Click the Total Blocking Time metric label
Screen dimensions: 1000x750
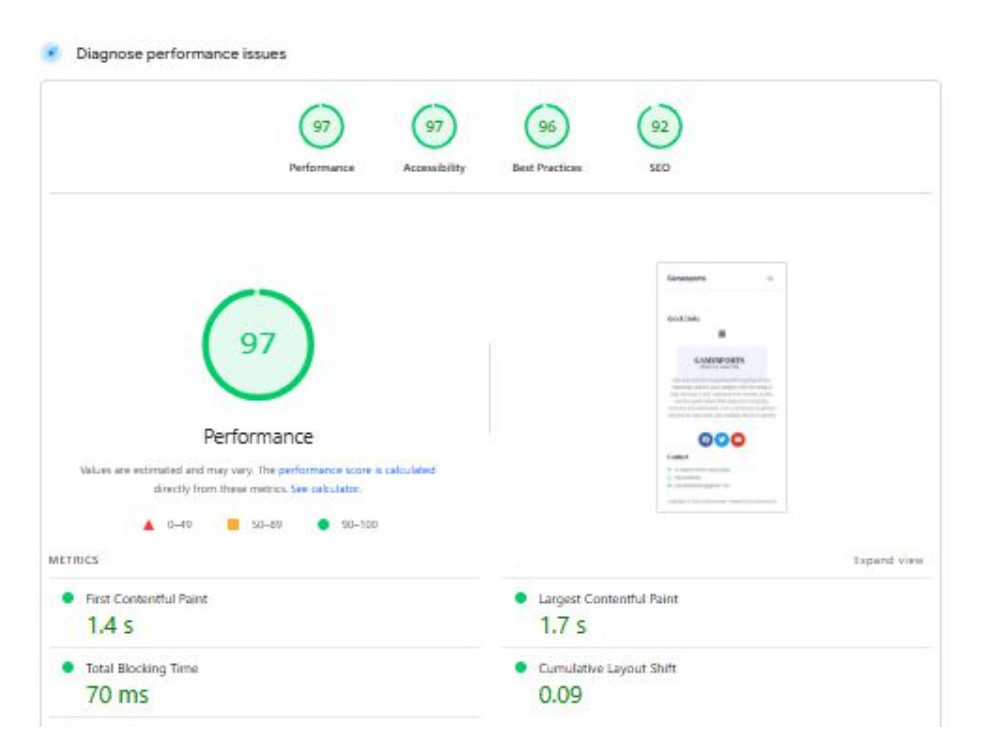pyautogui.click(x=142, y=668)
